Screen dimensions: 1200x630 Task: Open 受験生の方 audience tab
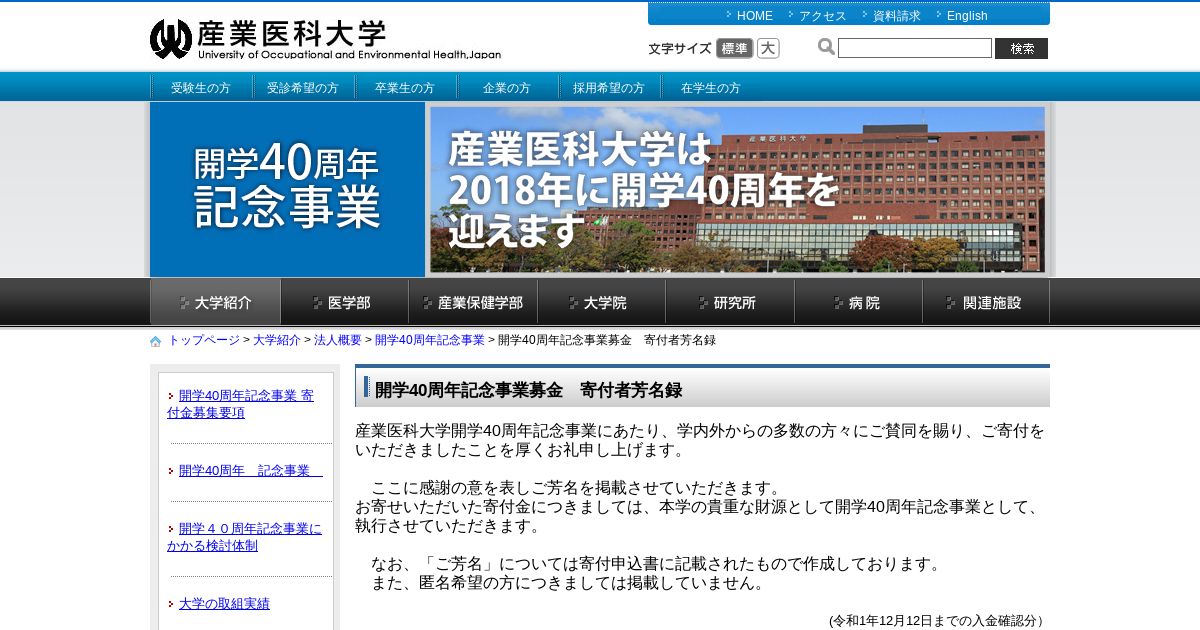point(201,87)
